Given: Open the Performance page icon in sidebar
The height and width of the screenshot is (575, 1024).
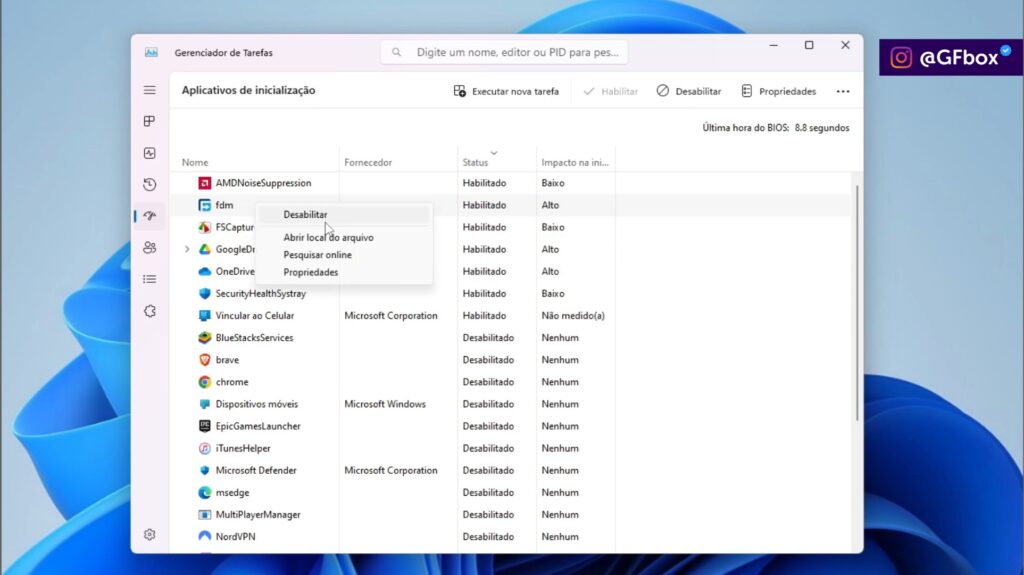Looking at the screenshot, I should pos(150,153).
